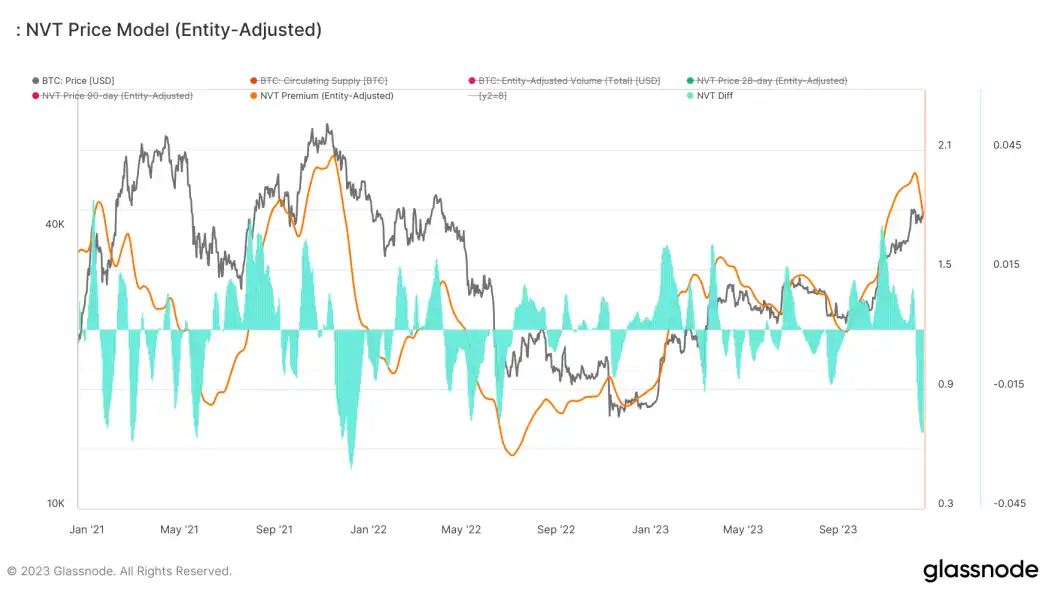This screenshot has width=1051, height=606.
Task: Enable the struck-through [y2=8] legend item
Action: (x=488, y=96)
